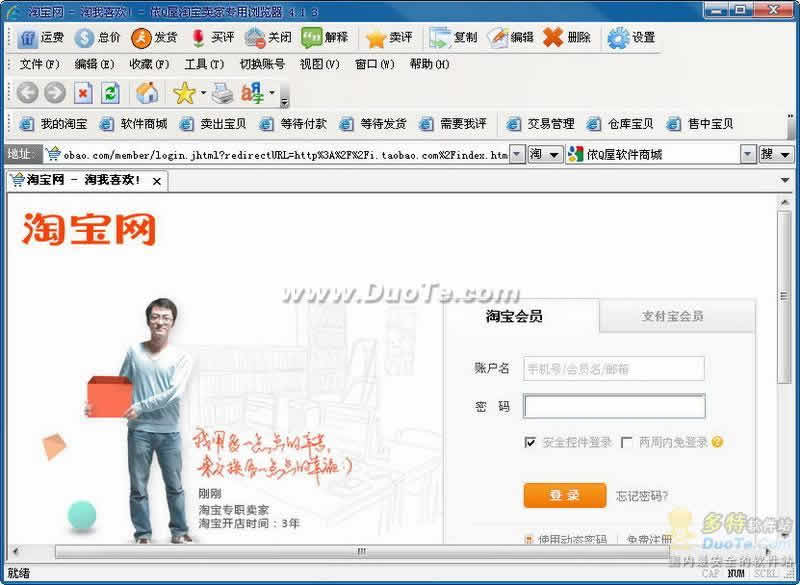This screenshot has height=585, width=800.
Task: Click the 删除 delete red X icon
Action: (x=567, y=38)
